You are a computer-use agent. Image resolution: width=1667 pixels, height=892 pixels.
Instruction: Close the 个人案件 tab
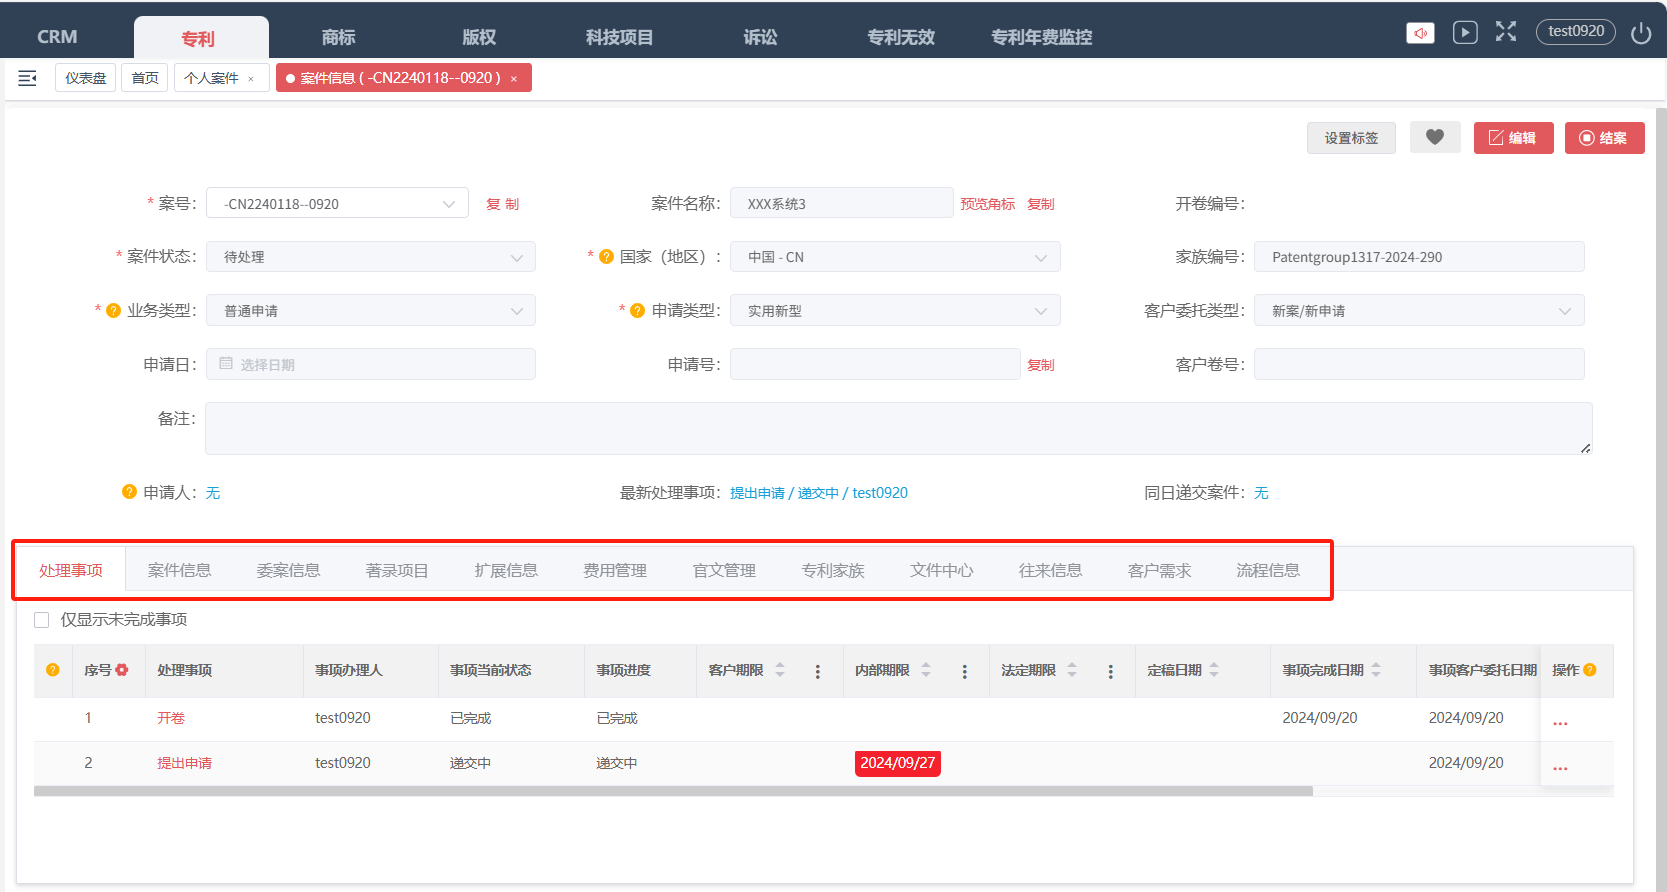[x=251, y=79]
